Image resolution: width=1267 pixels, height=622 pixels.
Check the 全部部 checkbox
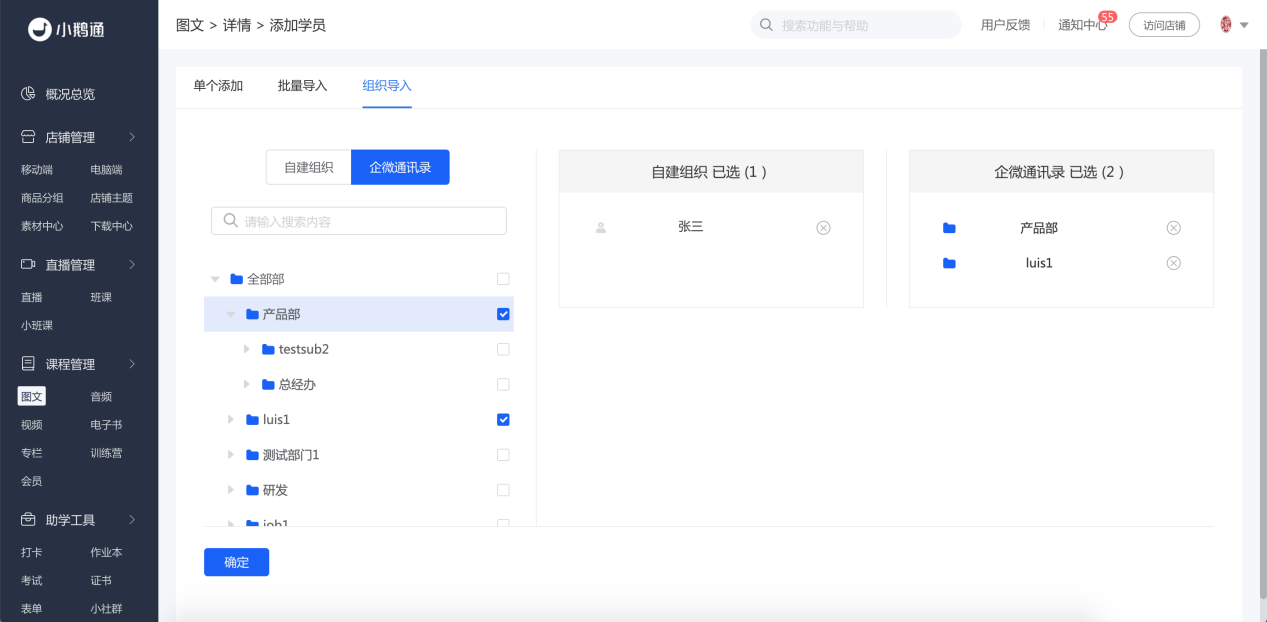coord(503,279)
